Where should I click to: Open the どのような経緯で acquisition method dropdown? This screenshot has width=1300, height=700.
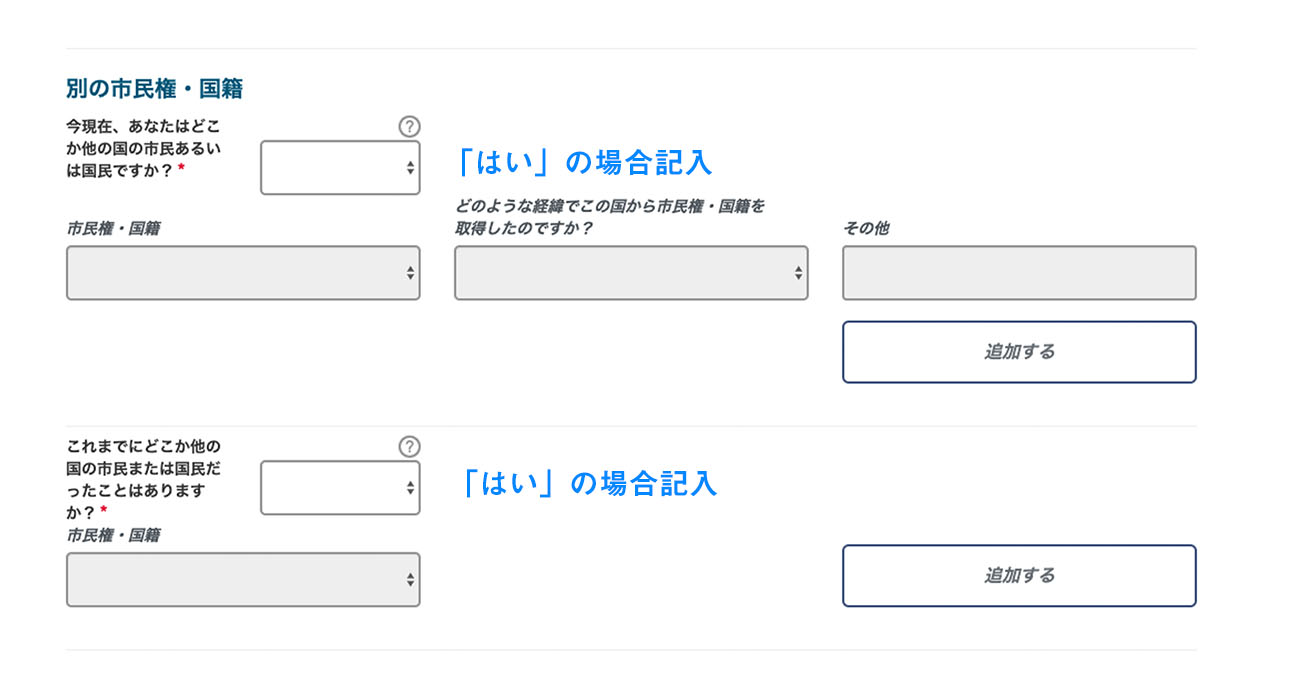pyautogui.click(x=631, y=273)
